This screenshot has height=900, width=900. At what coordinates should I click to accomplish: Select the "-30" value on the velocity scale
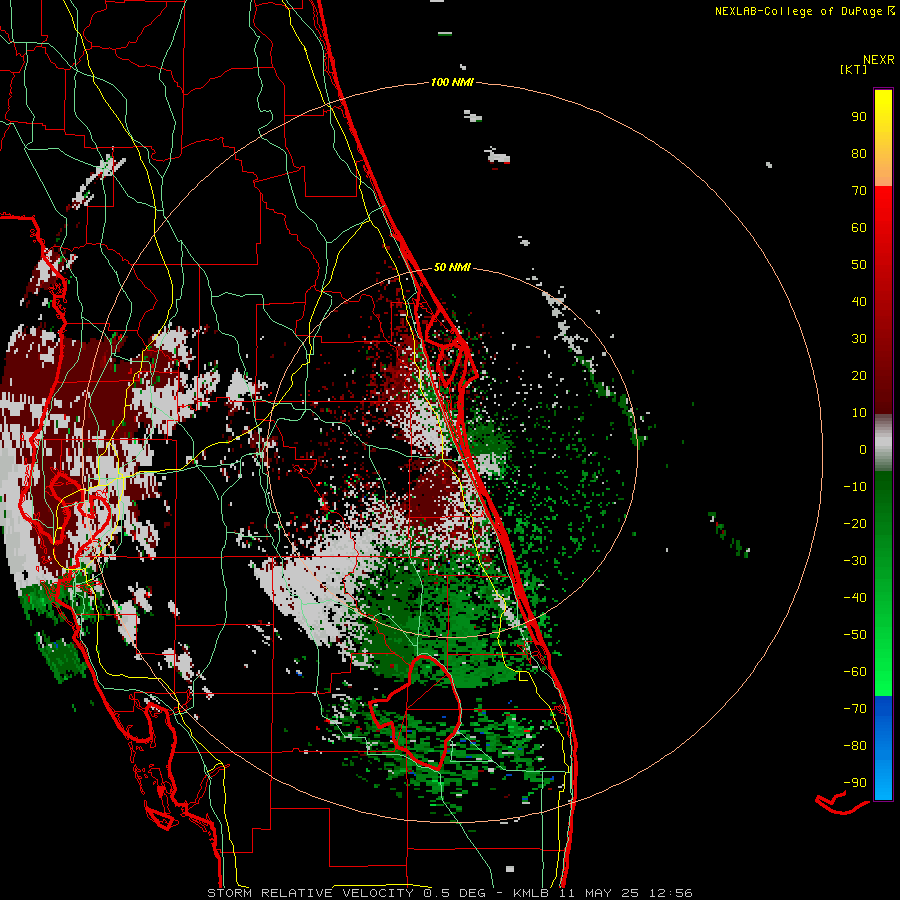855,560
